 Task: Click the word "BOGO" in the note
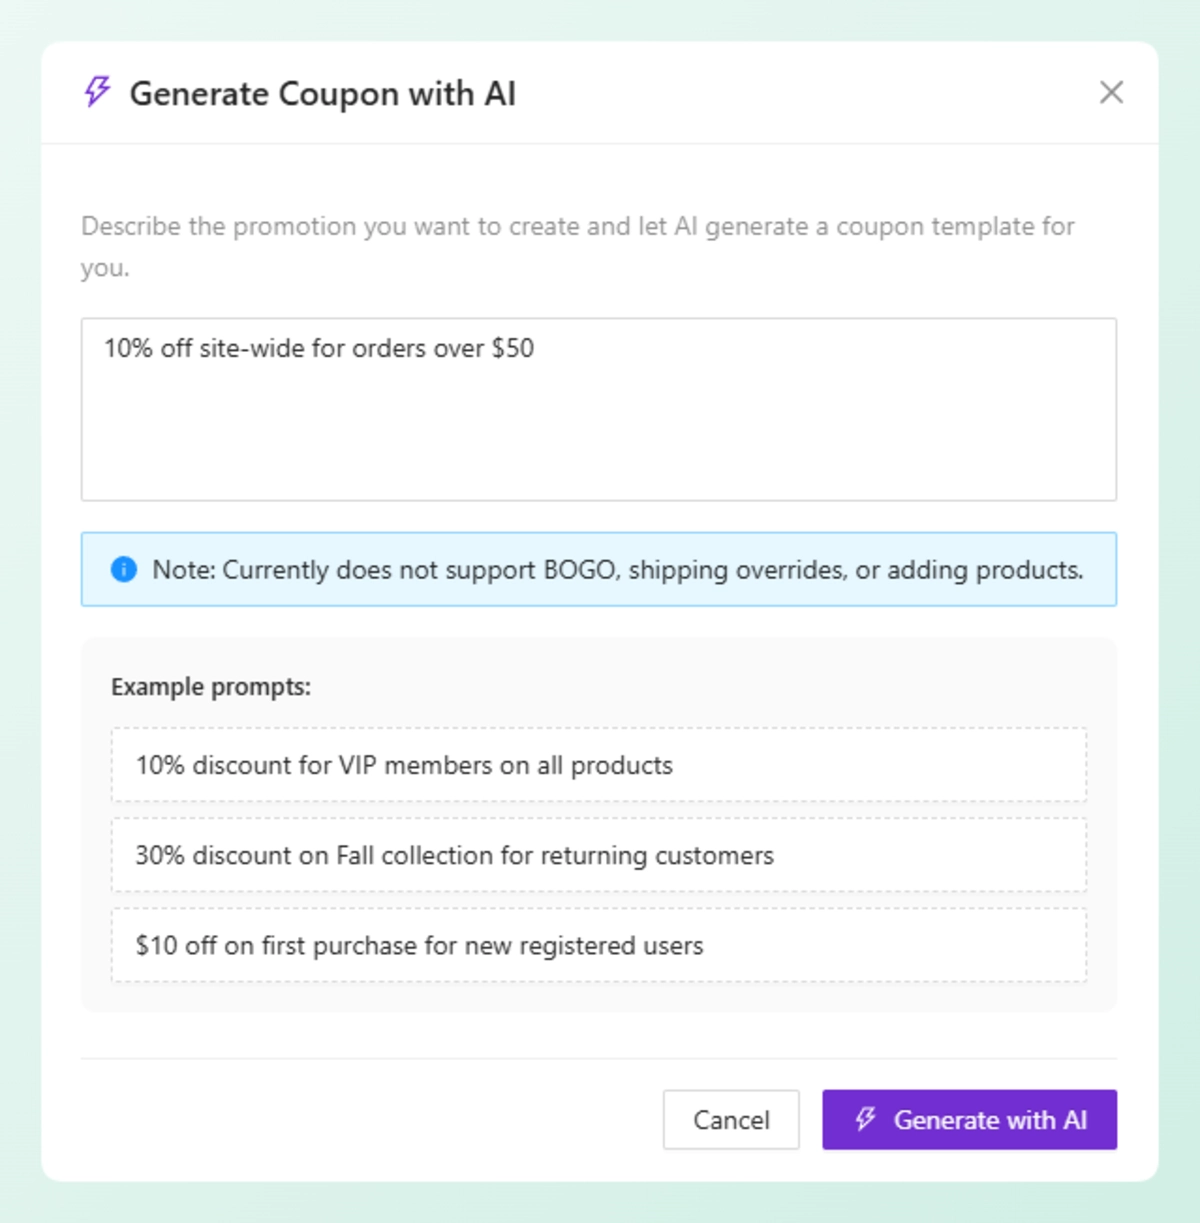580,570
